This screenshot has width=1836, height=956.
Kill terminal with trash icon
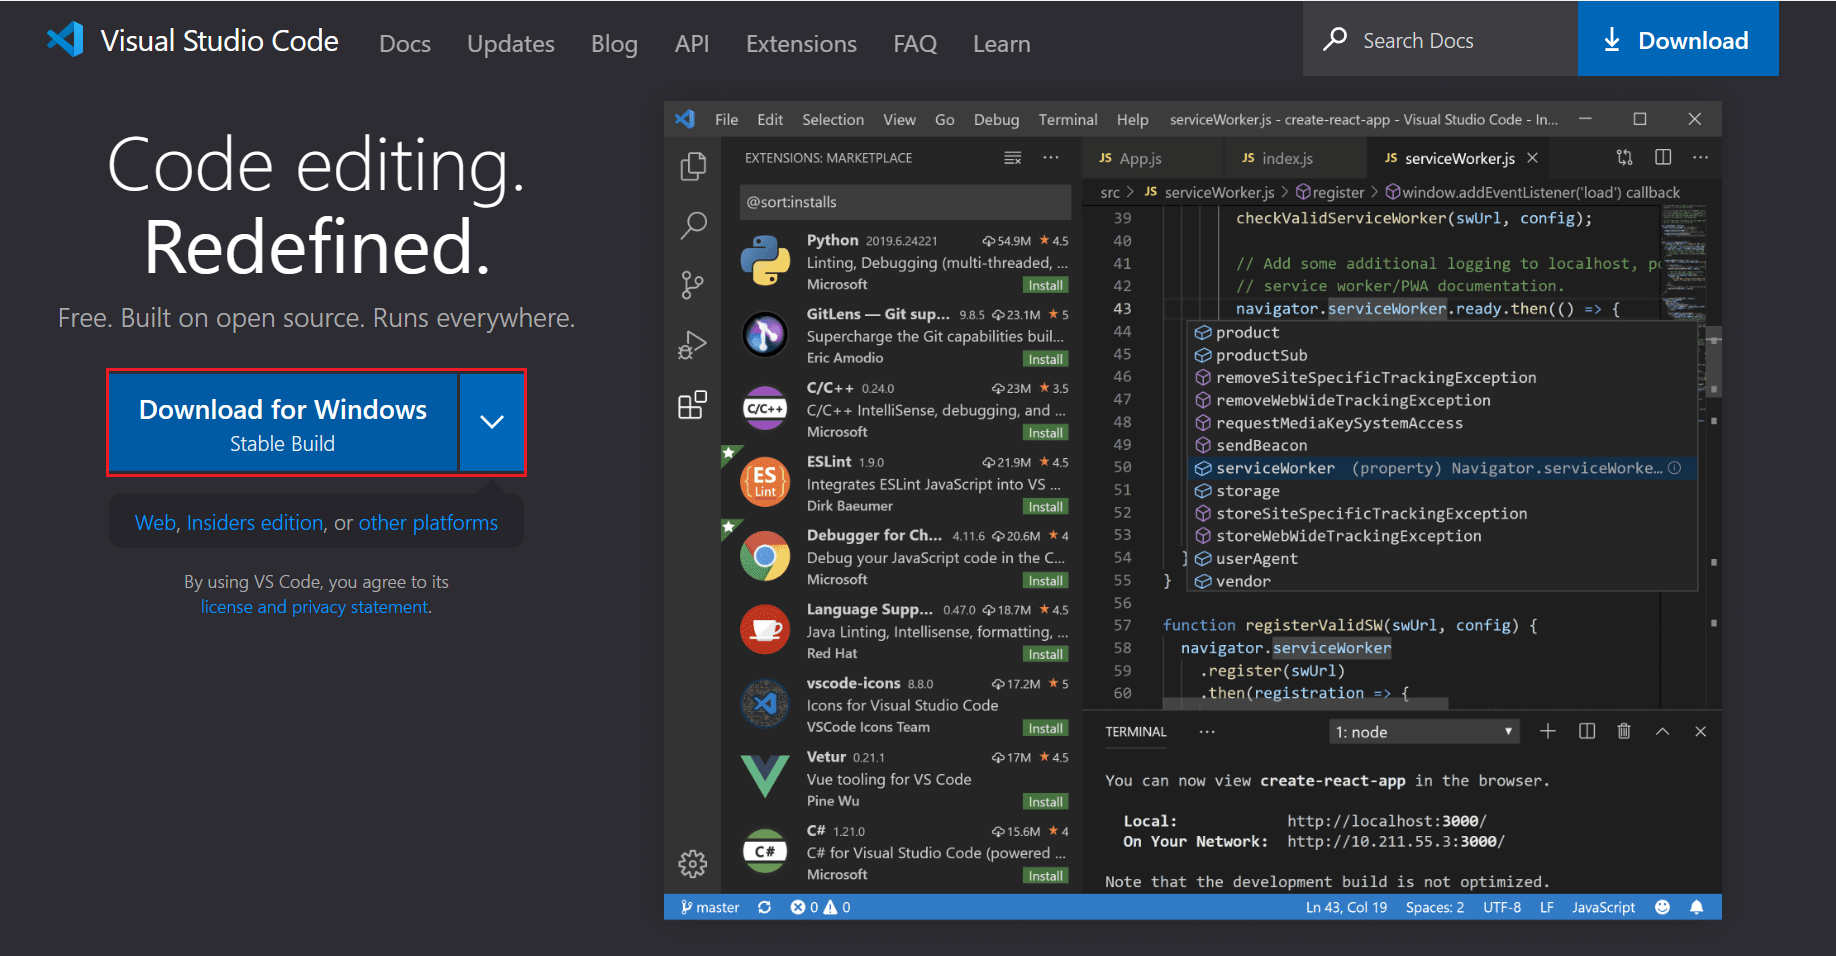(x=1624, y=731)
